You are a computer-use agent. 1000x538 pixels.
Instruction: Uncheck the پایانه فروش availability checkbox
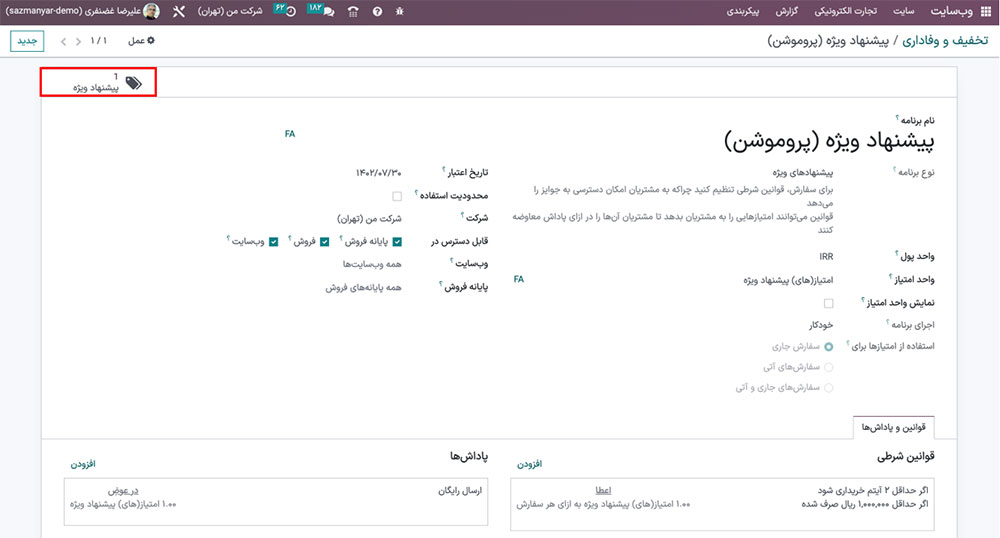coord(397,241)
